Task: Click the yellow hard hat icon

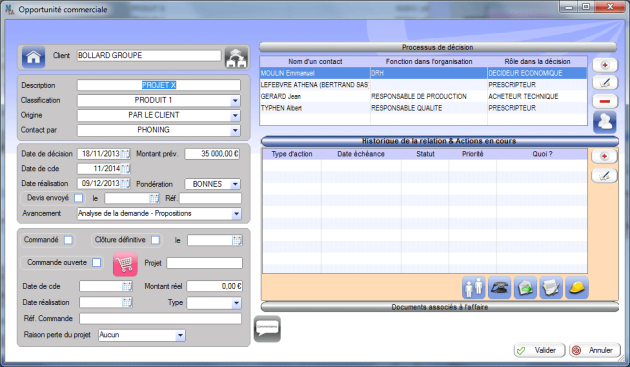Action: (577, 287)
